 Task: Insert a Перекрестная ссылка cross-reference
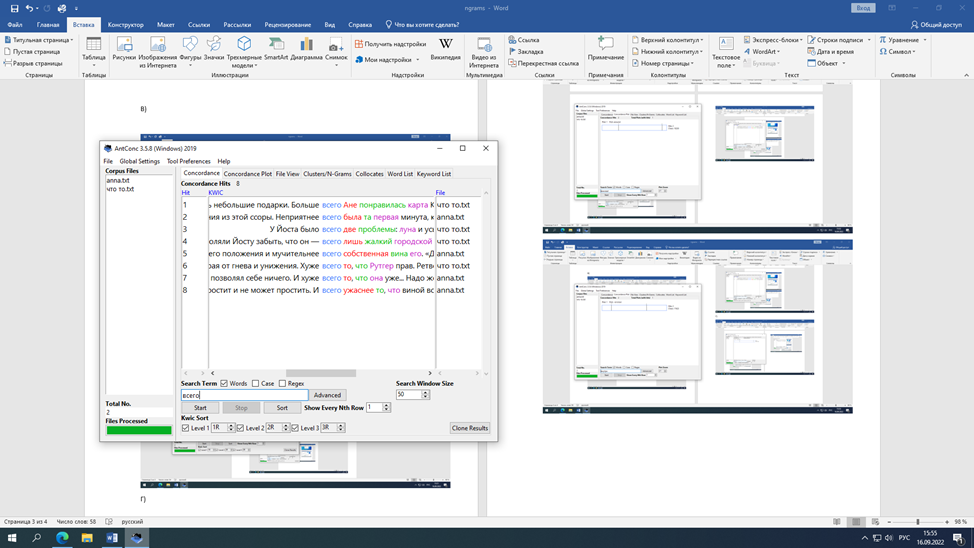[x=544, y=63]
